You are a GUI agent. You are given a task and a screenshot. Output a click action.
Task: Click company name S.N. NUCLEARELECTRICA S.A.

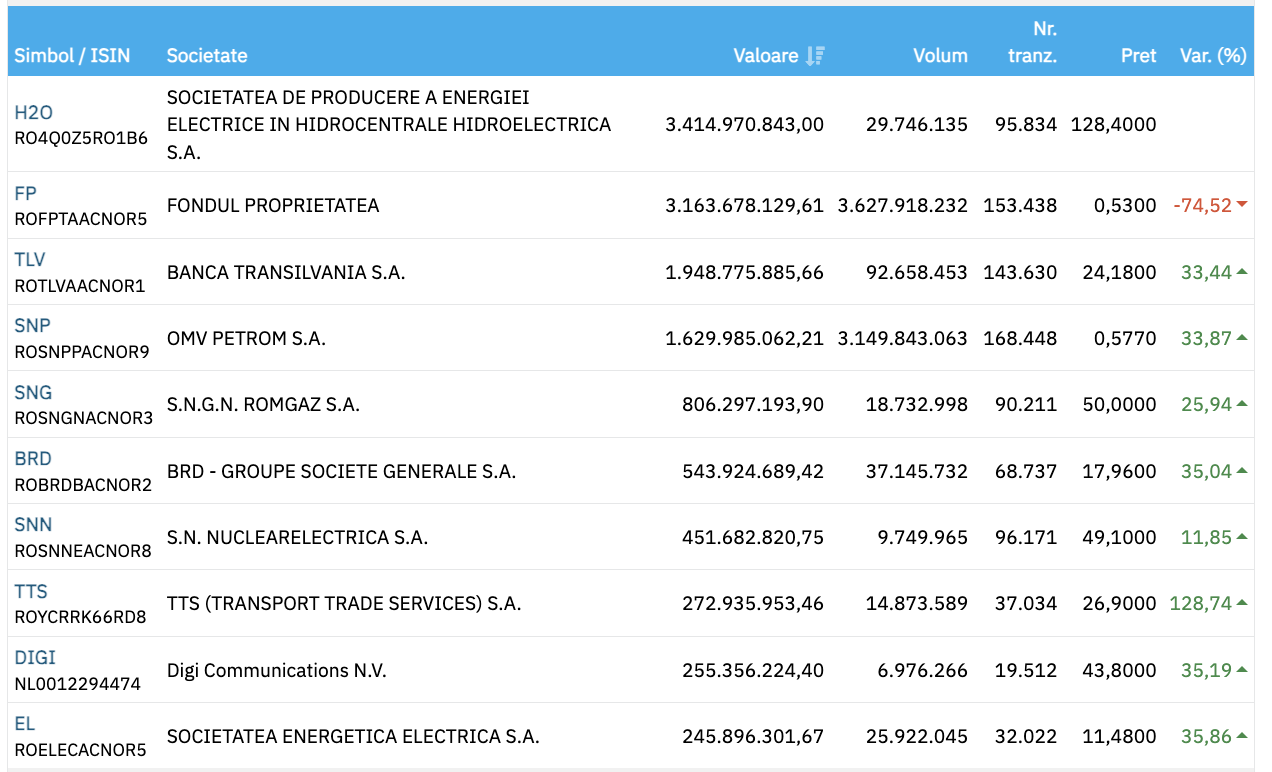pyautogui.click(x=297, y=537)
